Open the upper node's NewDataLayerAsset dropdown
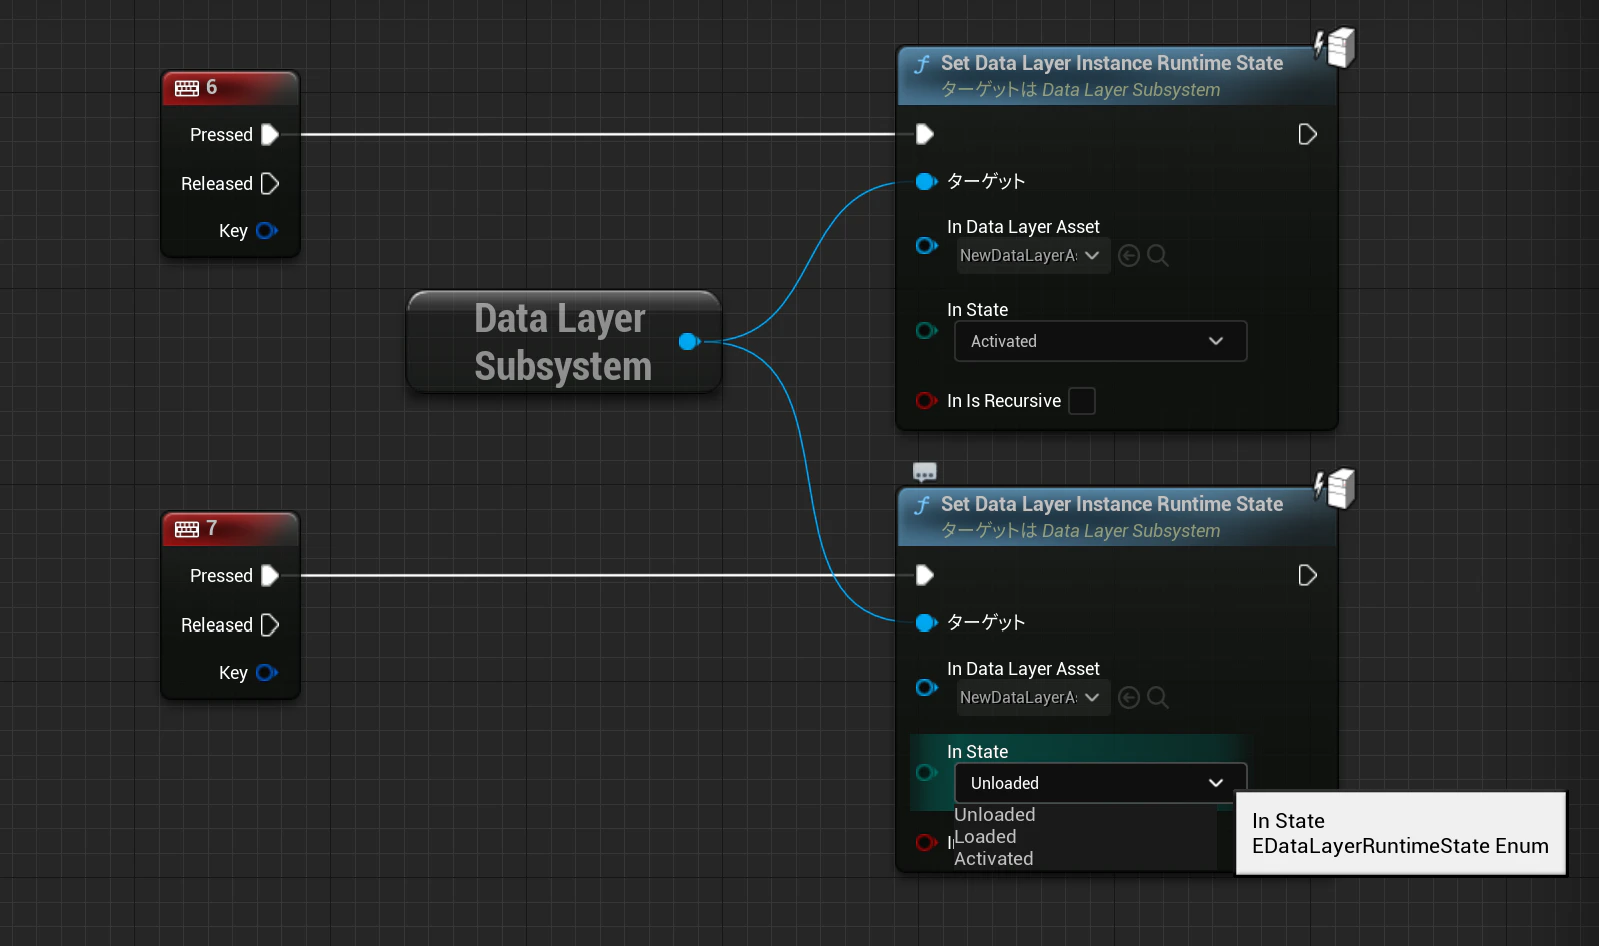Viewport: 1599px width, 946px height. coord(1033,256)
